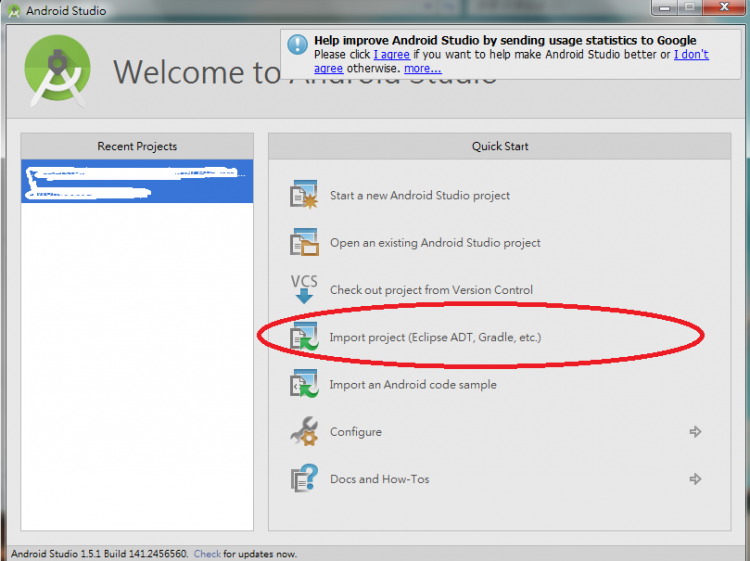
Task: Click the I agree link
Action: pyautogui.click(x=391, y=55)
